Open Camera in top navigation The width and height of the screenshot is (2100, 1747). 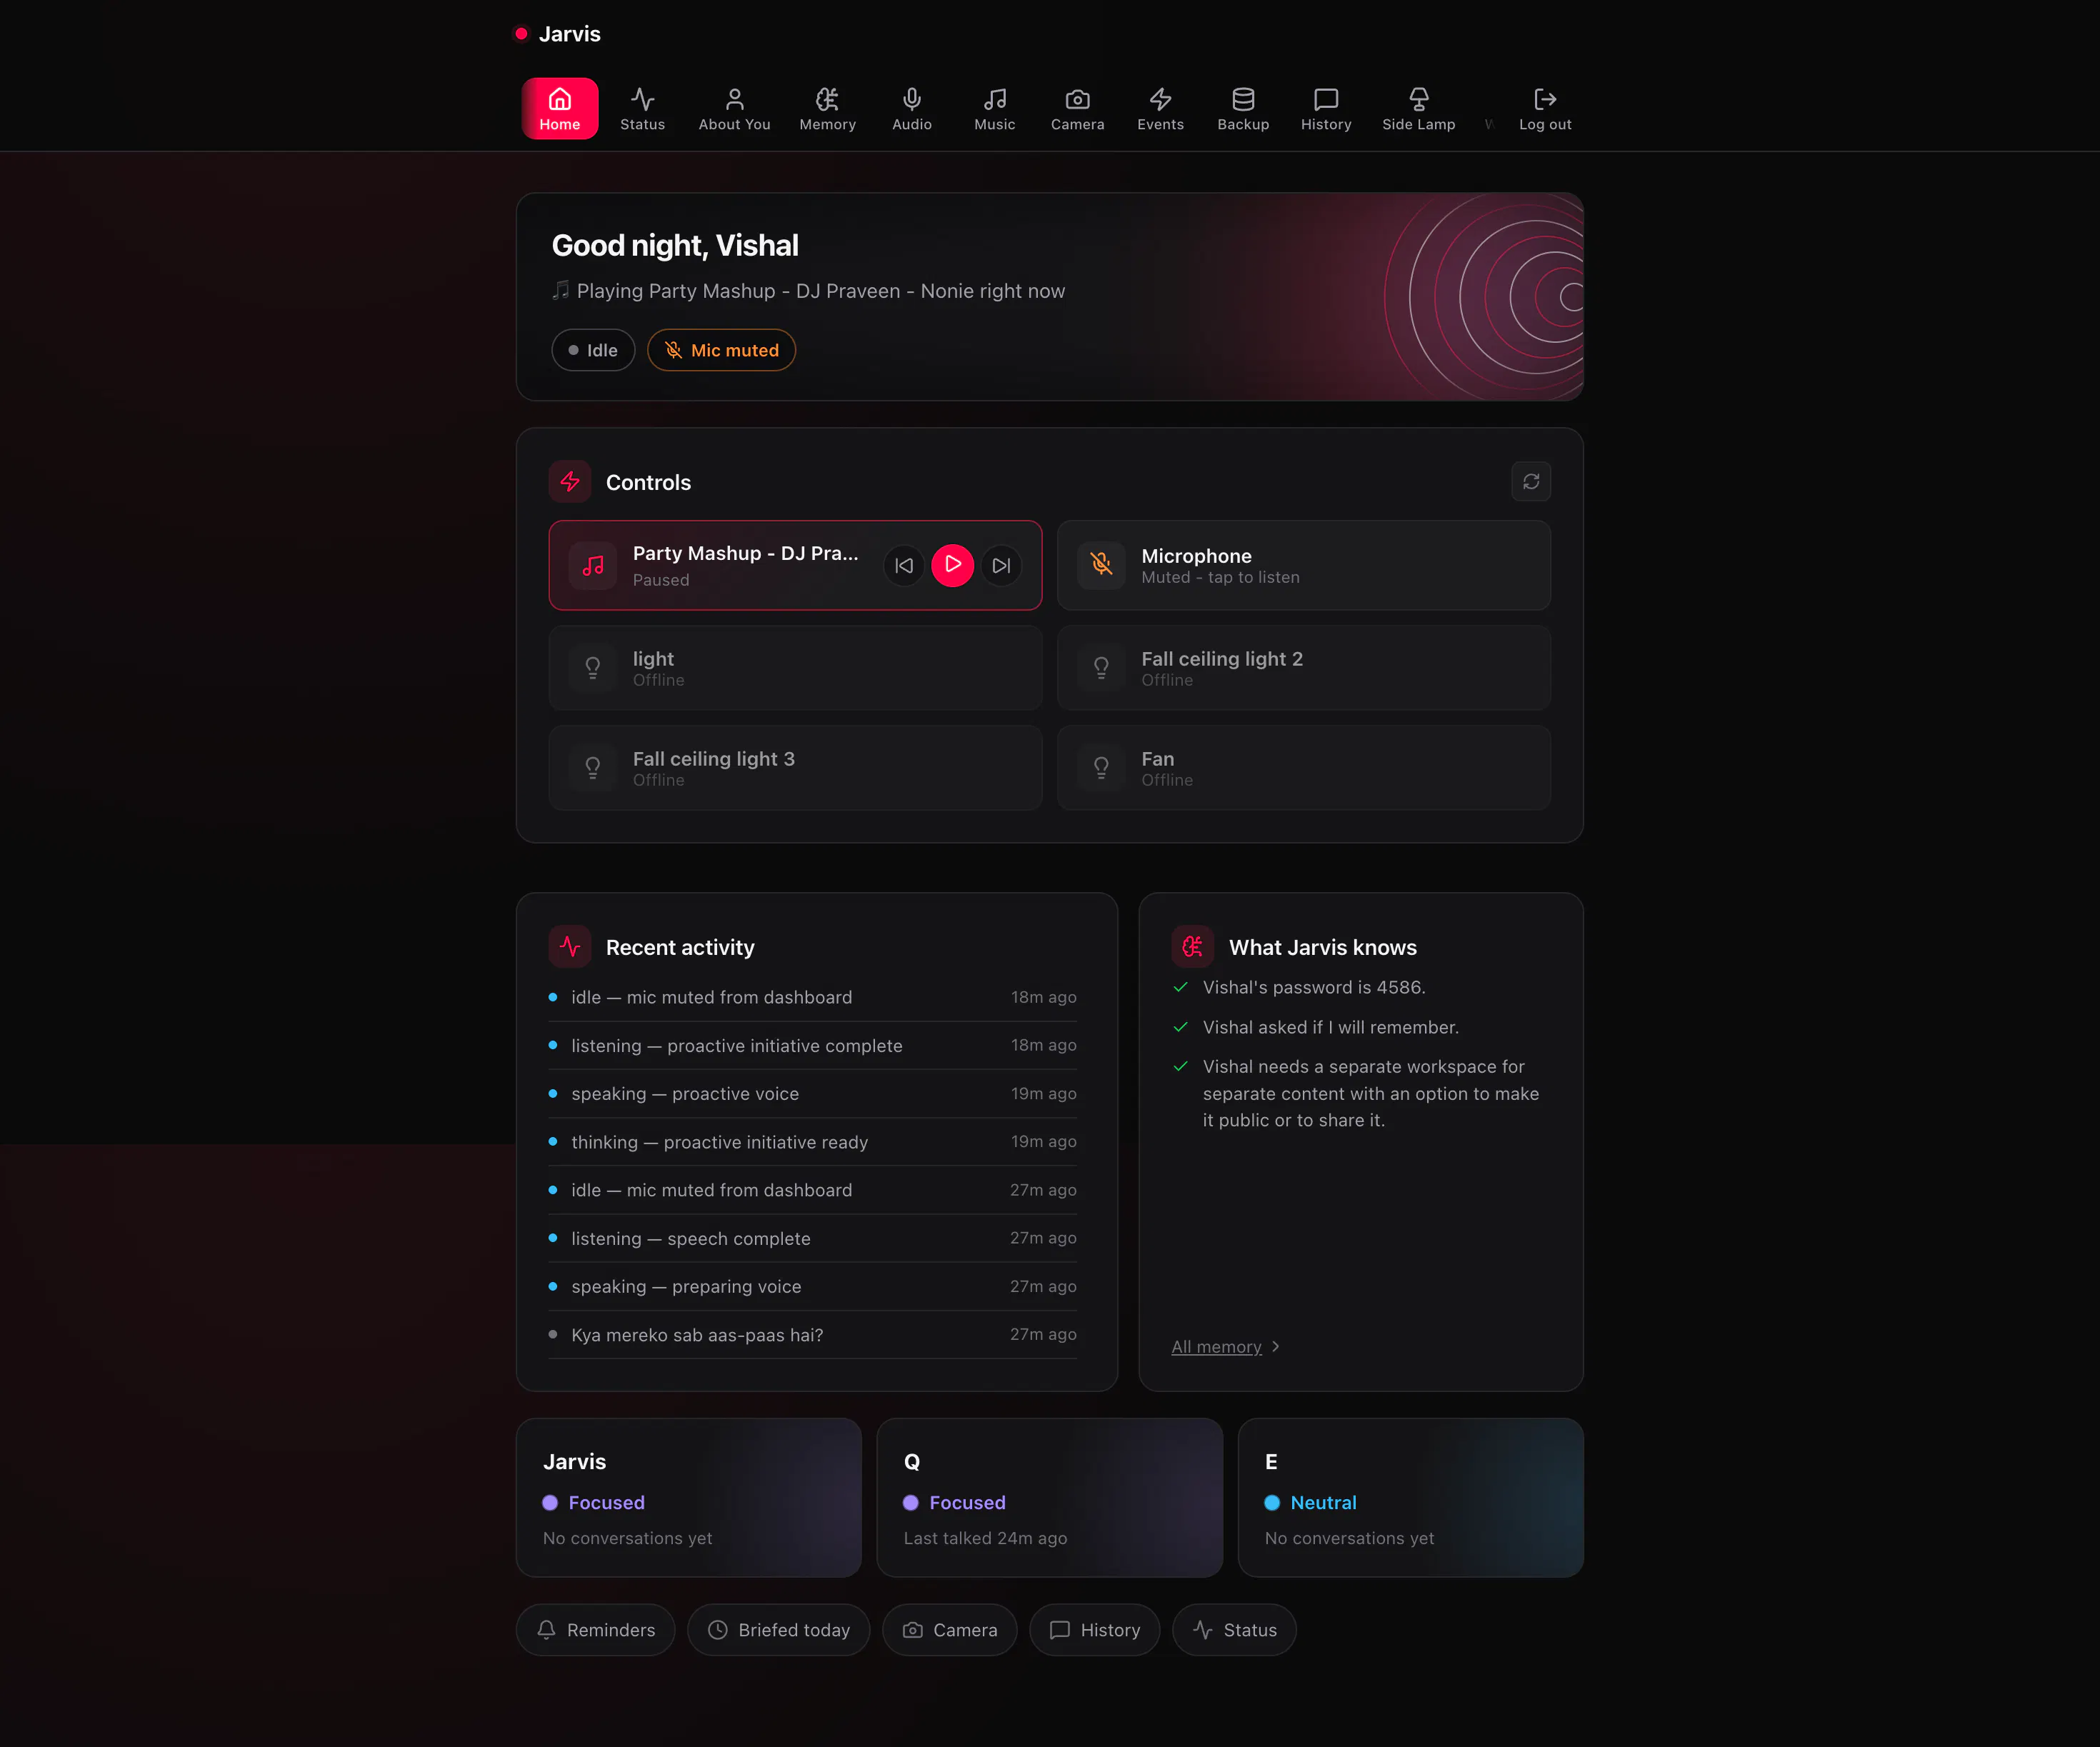[1077, 108]
